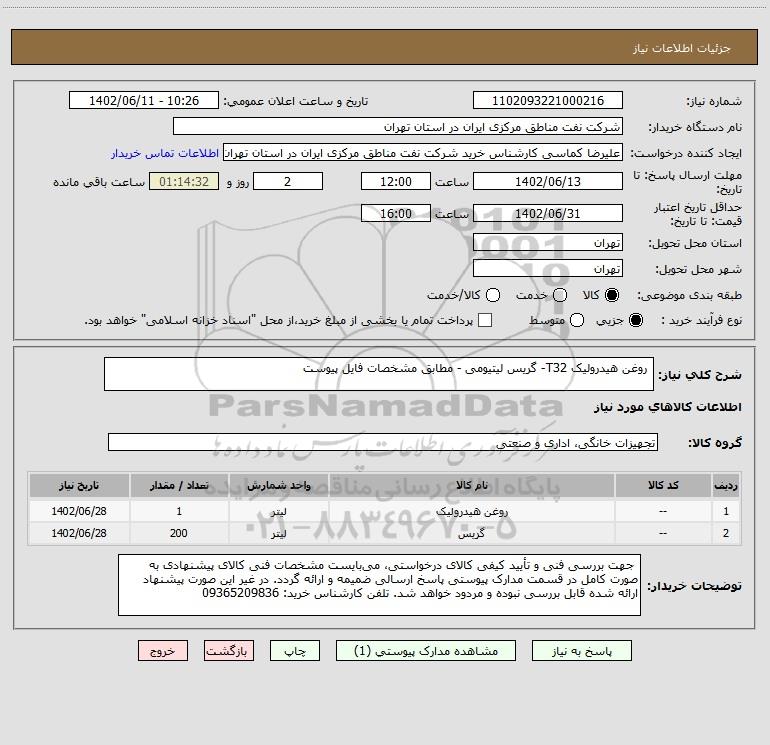
Task: Choose the متوسط purchase type radio
Action: tap(577, 320)
